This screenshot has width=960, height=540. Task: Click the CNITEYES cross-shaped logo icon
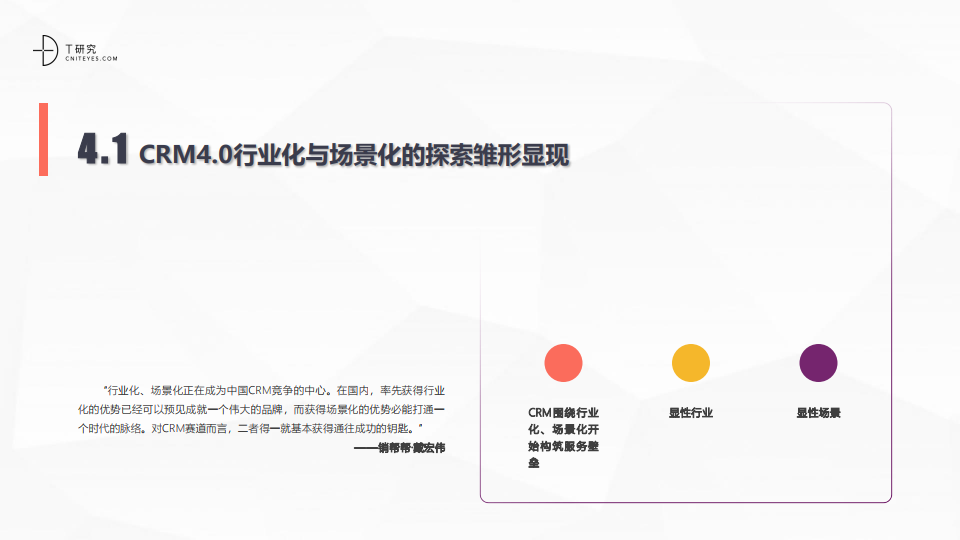44,51
